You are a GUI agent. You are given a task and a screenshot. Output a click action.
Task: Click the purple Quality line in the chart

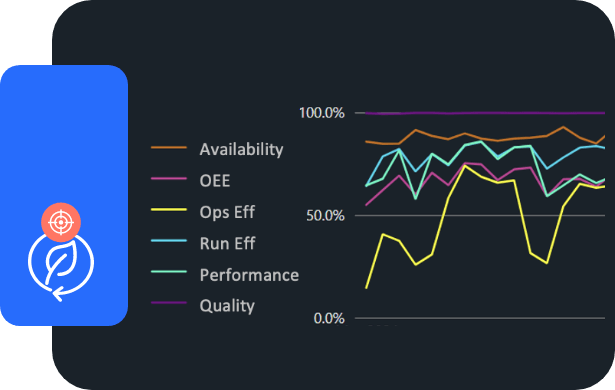click(x=485, y=113)
